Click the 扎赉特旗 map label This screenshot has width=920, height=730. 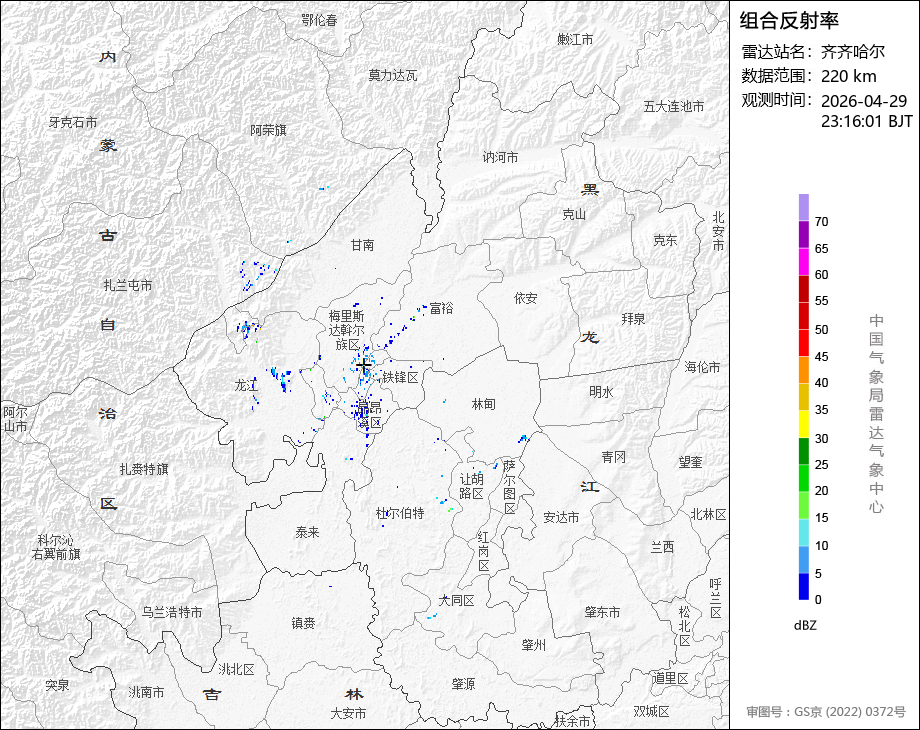[144, 469]
